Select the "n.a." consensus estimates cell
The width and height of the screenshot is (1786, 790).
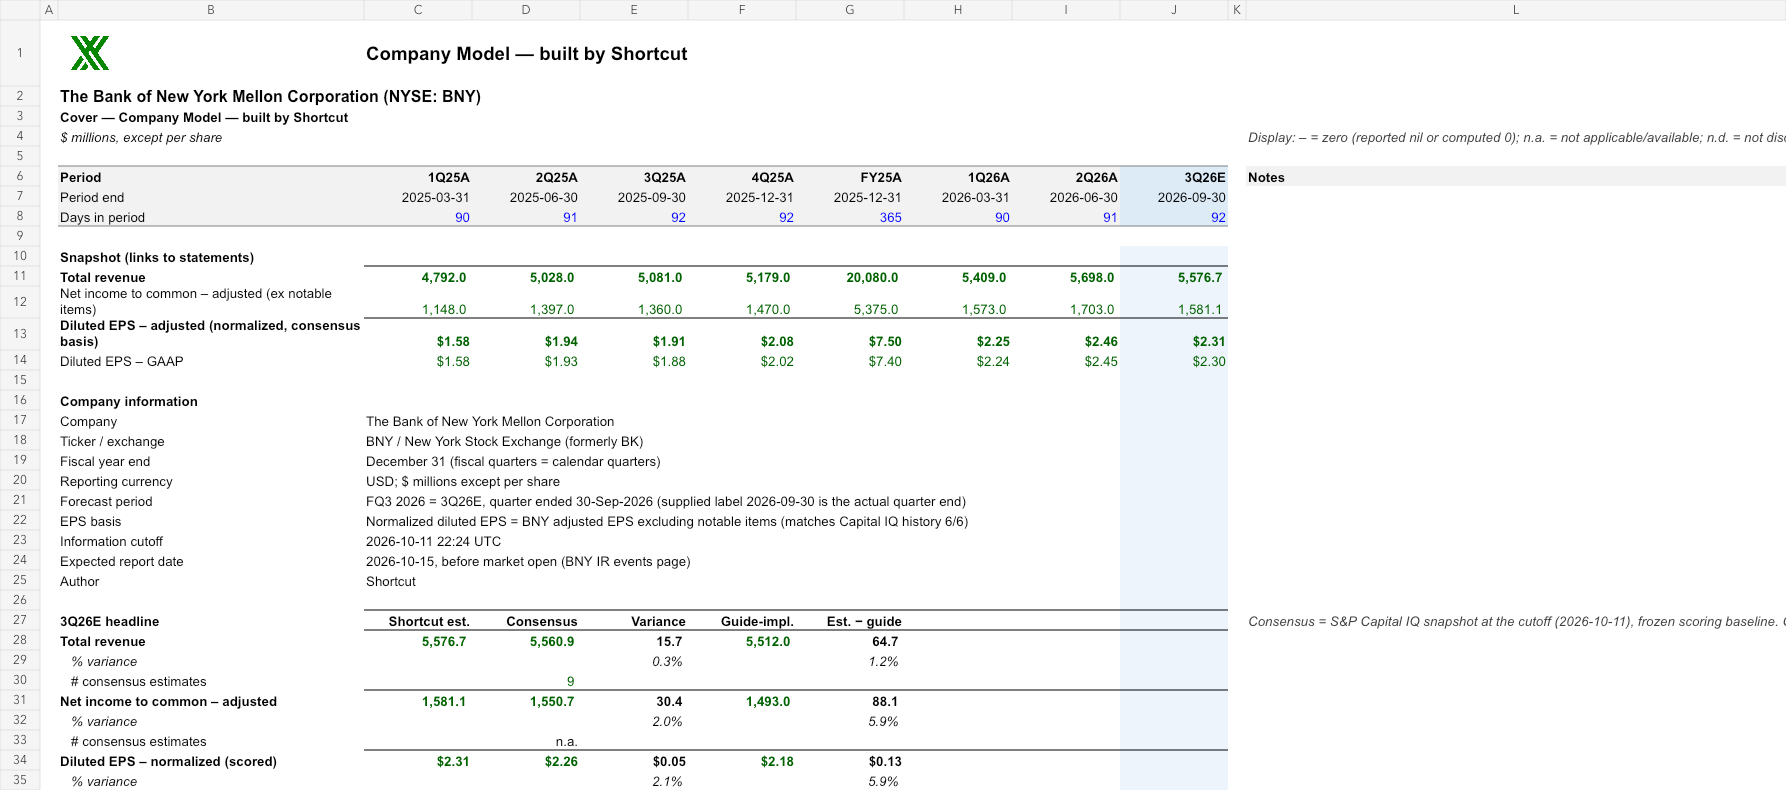pyautogui.click(x=566, y=741)
